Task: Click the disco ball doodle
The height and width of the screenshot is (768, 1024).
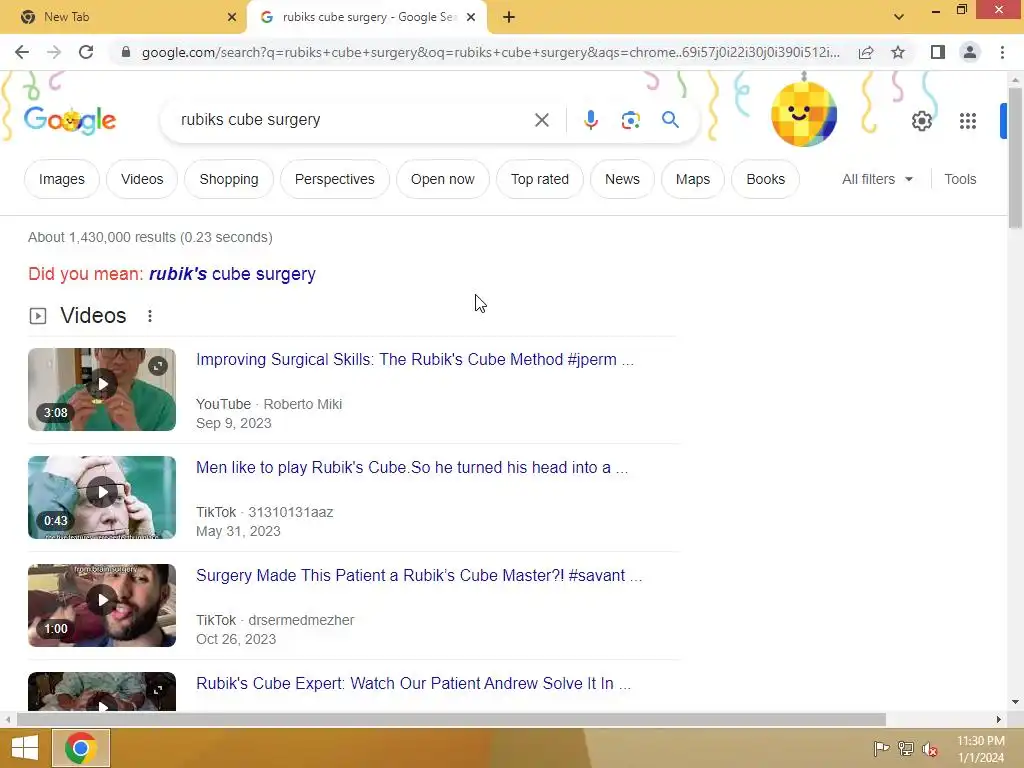Action: [804, 114]
